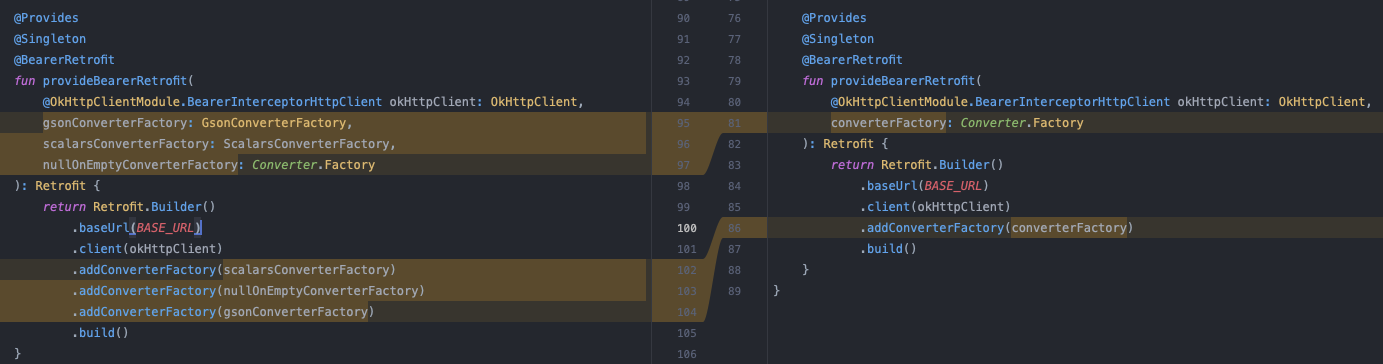Click @Provides annotation in right diff pane
This screenshot has height=364, width=1383.
coord(834,18)
